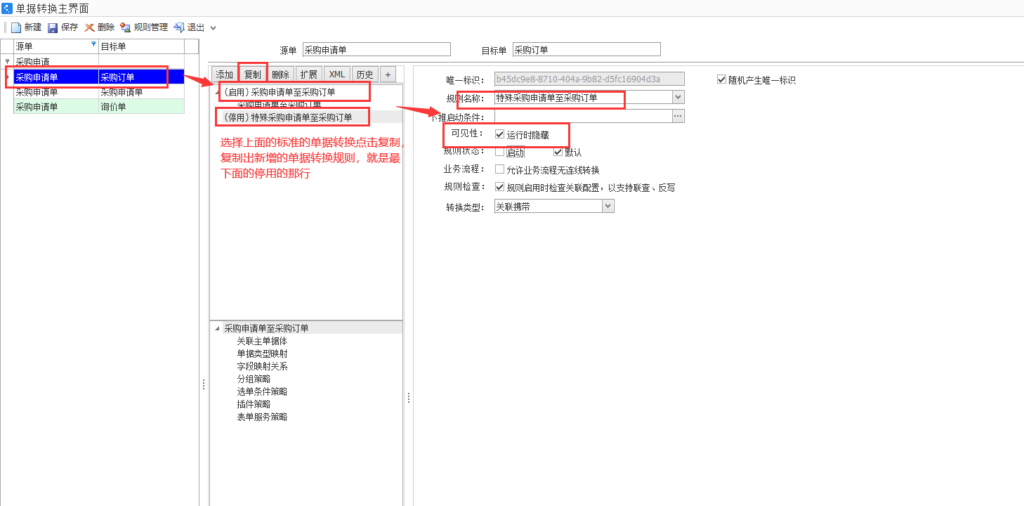
Task: Select rule (停用)特殊采购申请单至采购订单
Action: click(x=287, y=118)
